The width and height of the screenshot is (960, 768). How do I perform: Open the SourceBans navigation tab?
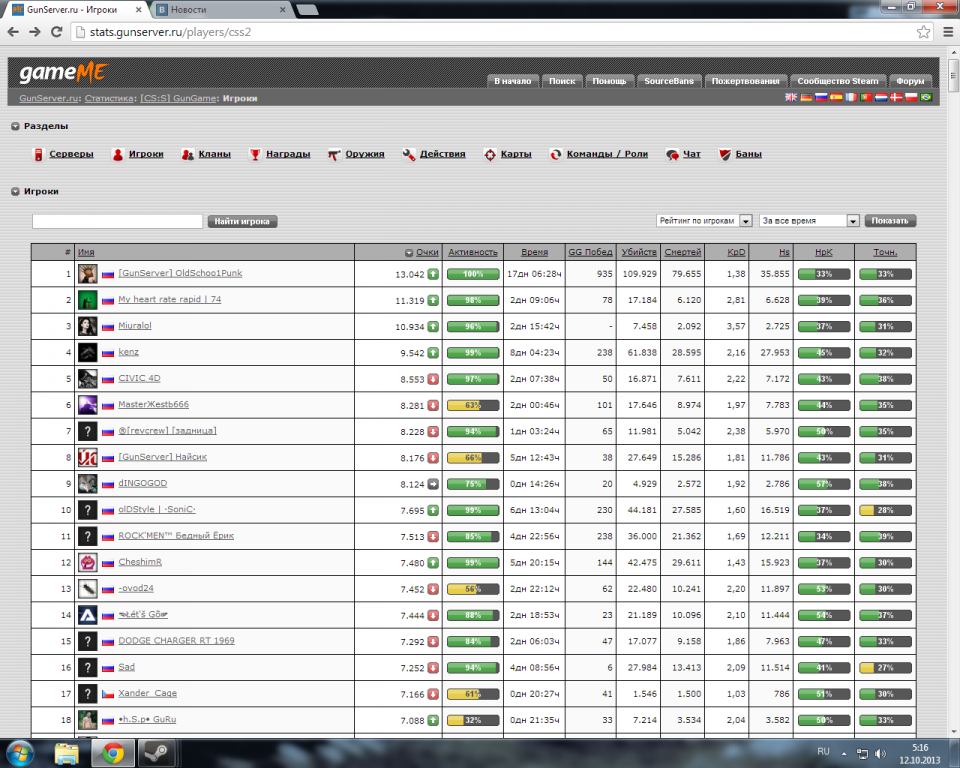pos(669,81)
